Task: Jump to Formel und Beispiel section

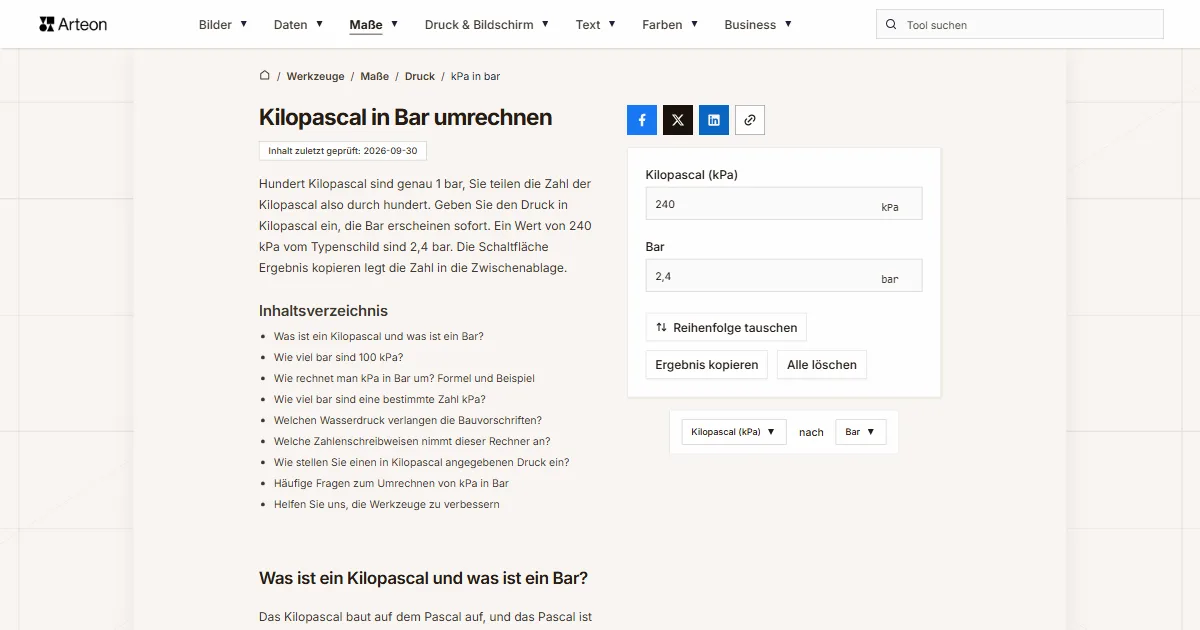Action: pos(404,378)
